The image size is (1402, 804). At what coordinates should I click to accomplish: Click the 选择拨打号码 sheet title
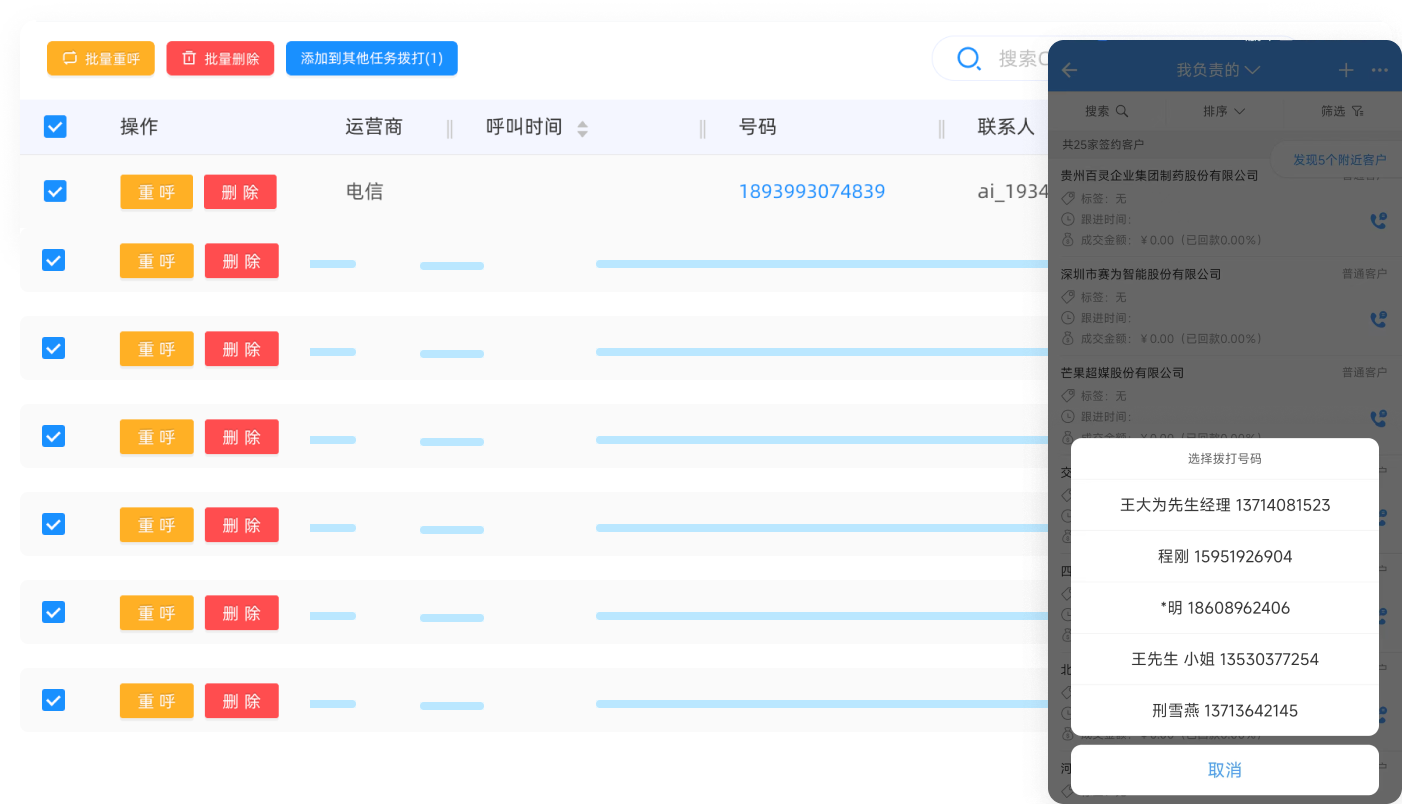(x=1225, y=459)
